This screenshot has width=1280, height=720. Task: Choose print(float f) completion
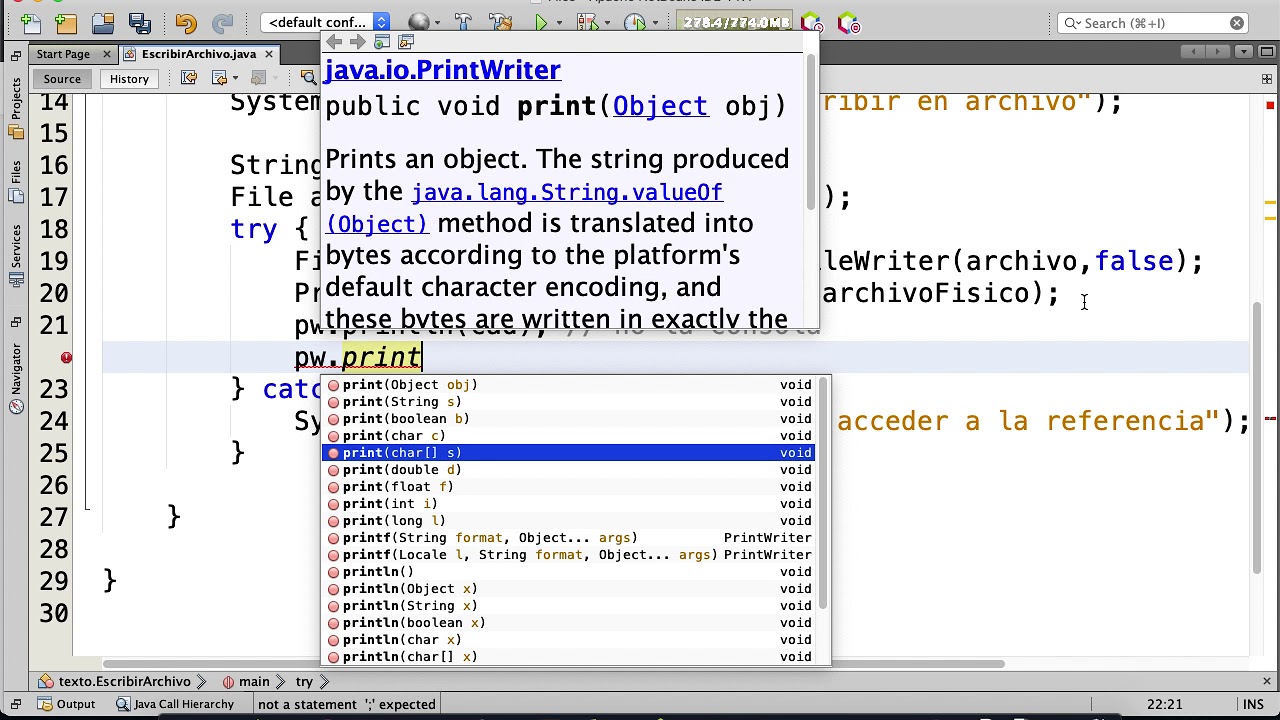pos(568,487)
